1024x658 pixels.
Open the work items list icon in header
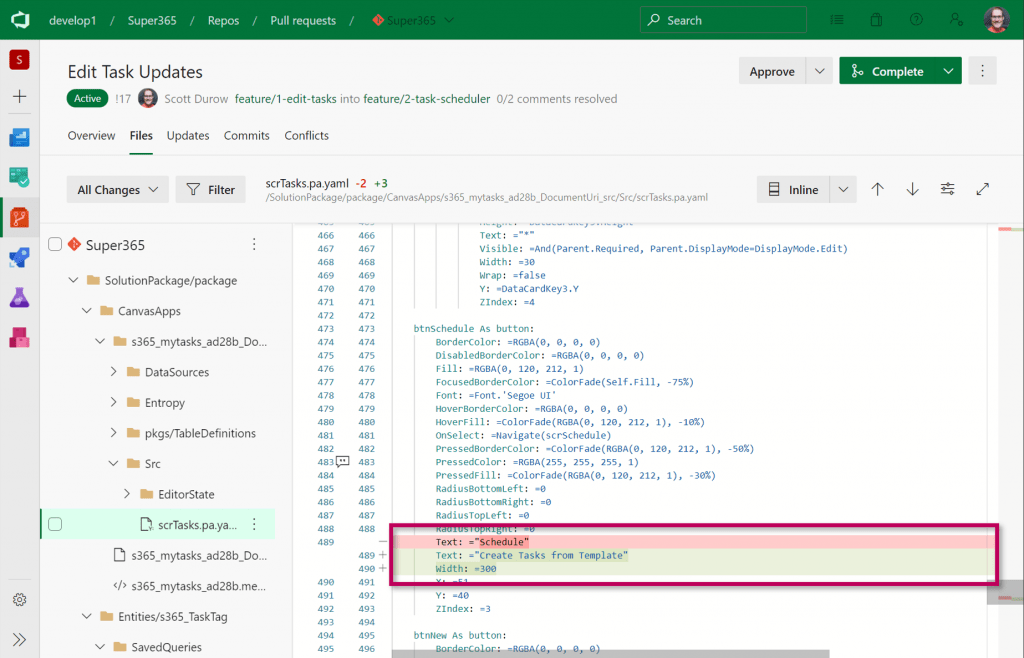(x=837, y=20)
